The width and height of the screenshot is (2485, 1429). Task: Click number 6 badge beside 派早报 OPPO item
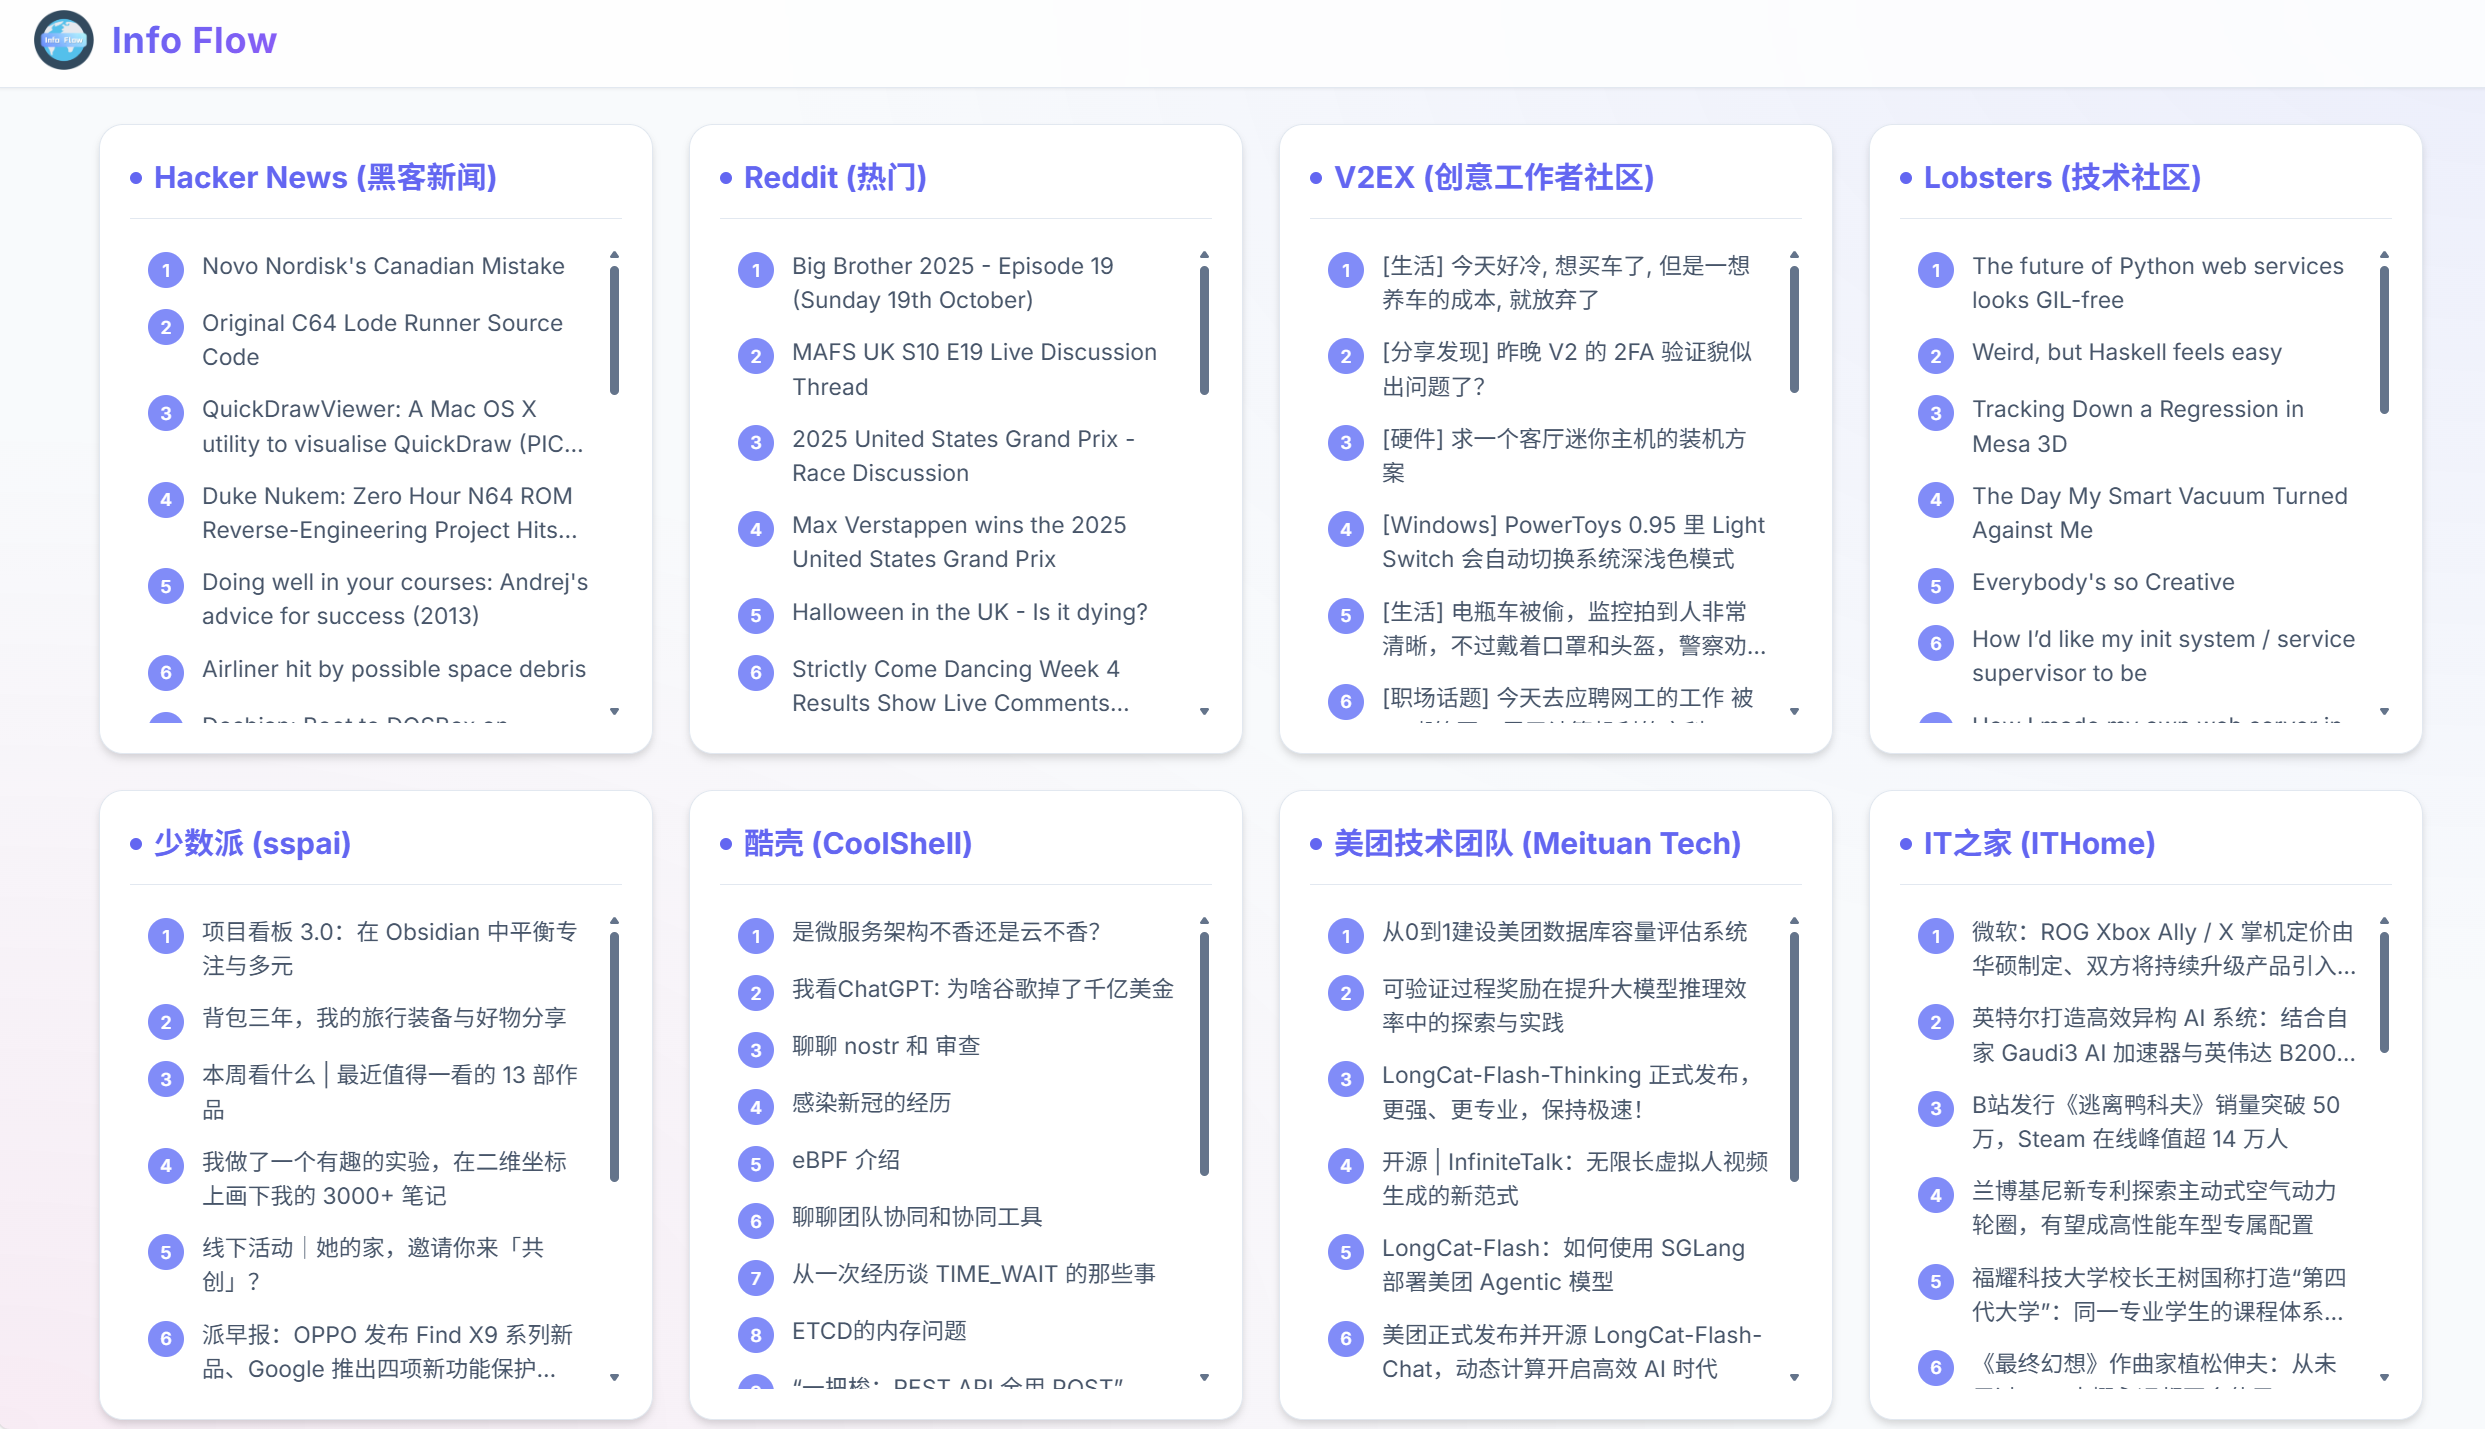[166, 1338]
